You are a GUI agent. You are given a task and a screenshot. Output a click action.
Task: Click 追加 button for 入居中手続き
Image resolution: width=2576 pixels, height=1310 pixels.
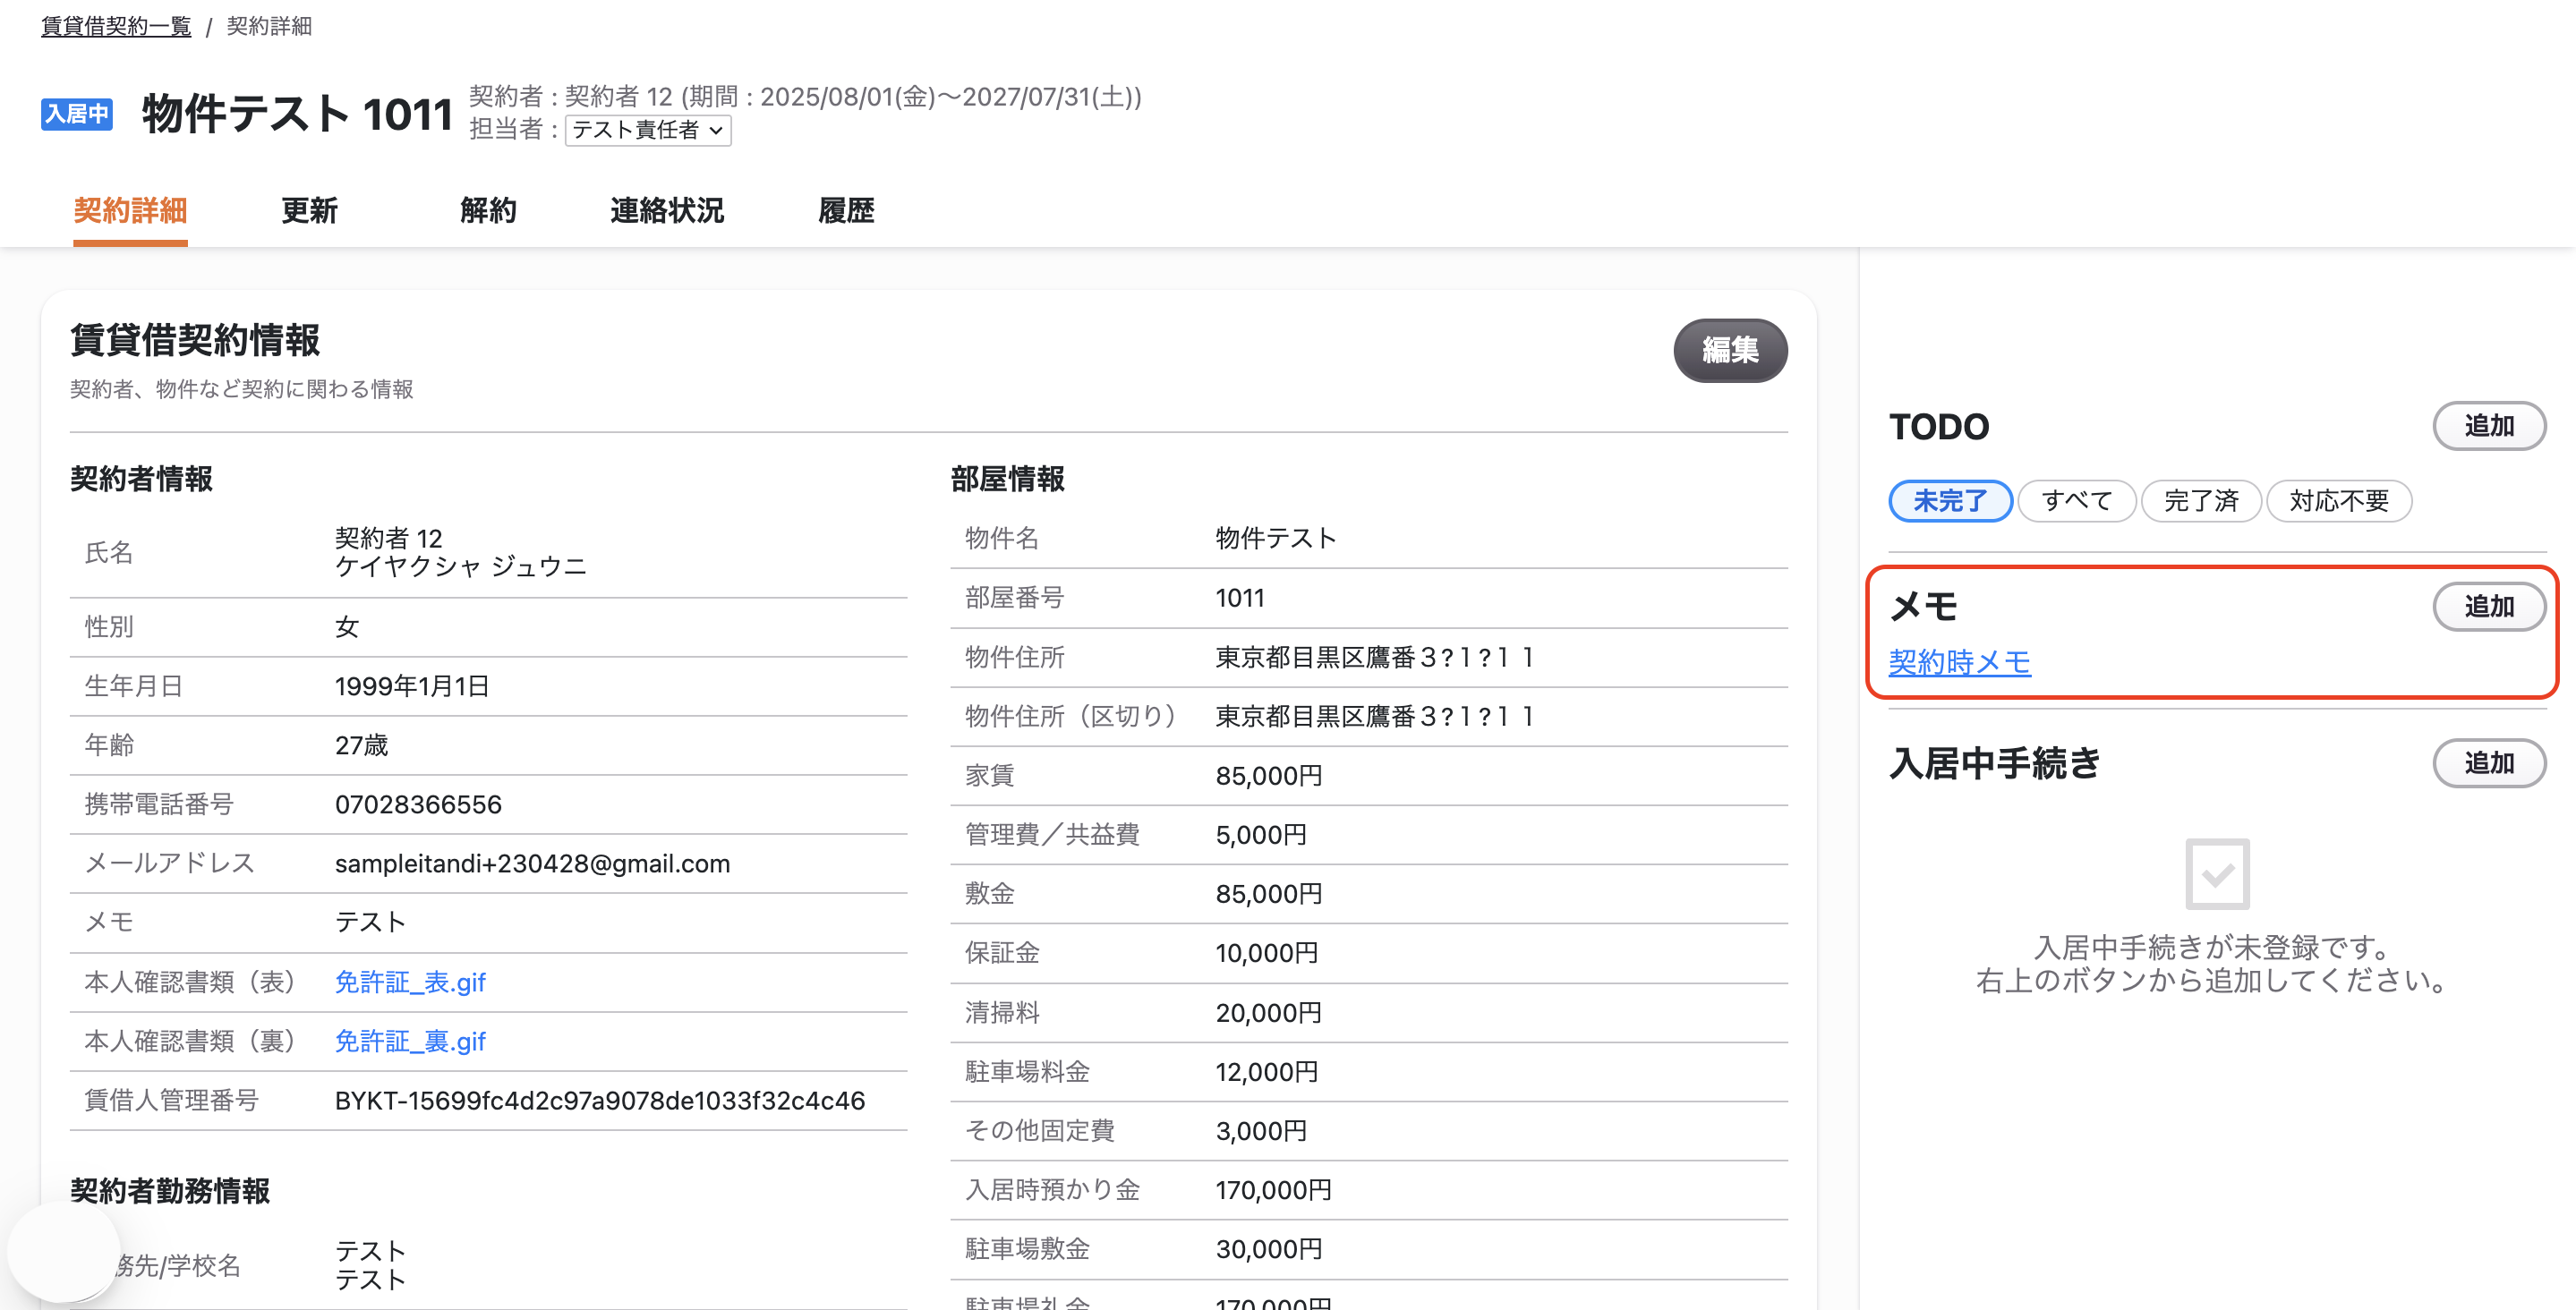tap(2489, 763)
